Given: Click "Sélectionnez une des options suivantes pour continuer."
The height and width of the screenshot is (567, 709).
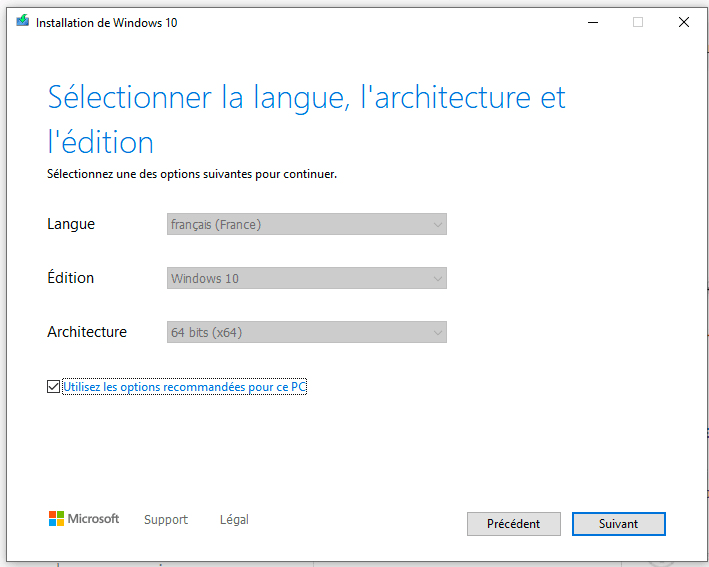Looking at the screenshot, I should pyautogui.click(x=192, y=174).
